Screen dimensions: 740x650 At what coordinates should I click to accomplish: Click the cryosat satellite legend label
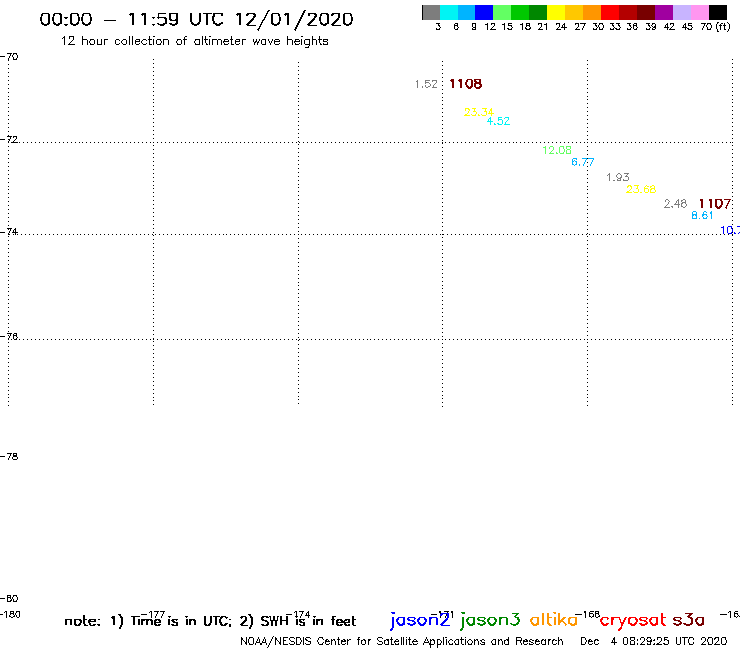tap(633, 621)
